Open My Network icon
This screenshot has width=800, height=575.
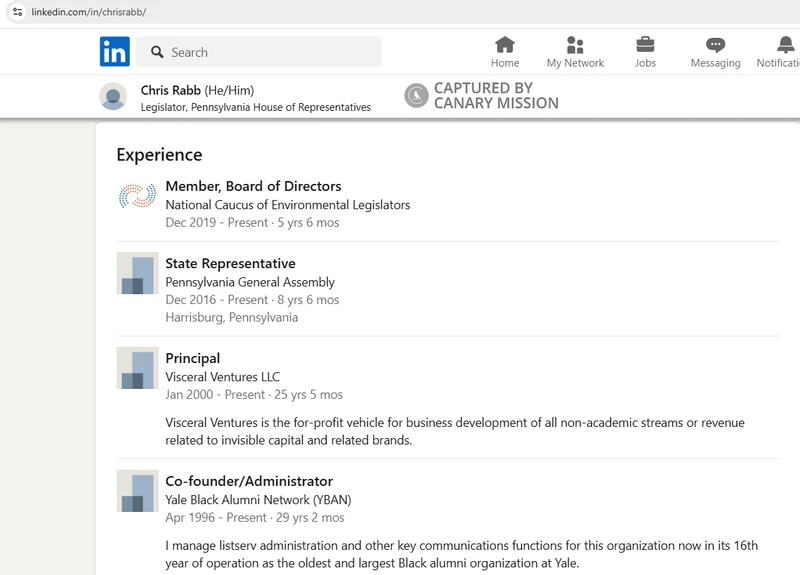575,45
